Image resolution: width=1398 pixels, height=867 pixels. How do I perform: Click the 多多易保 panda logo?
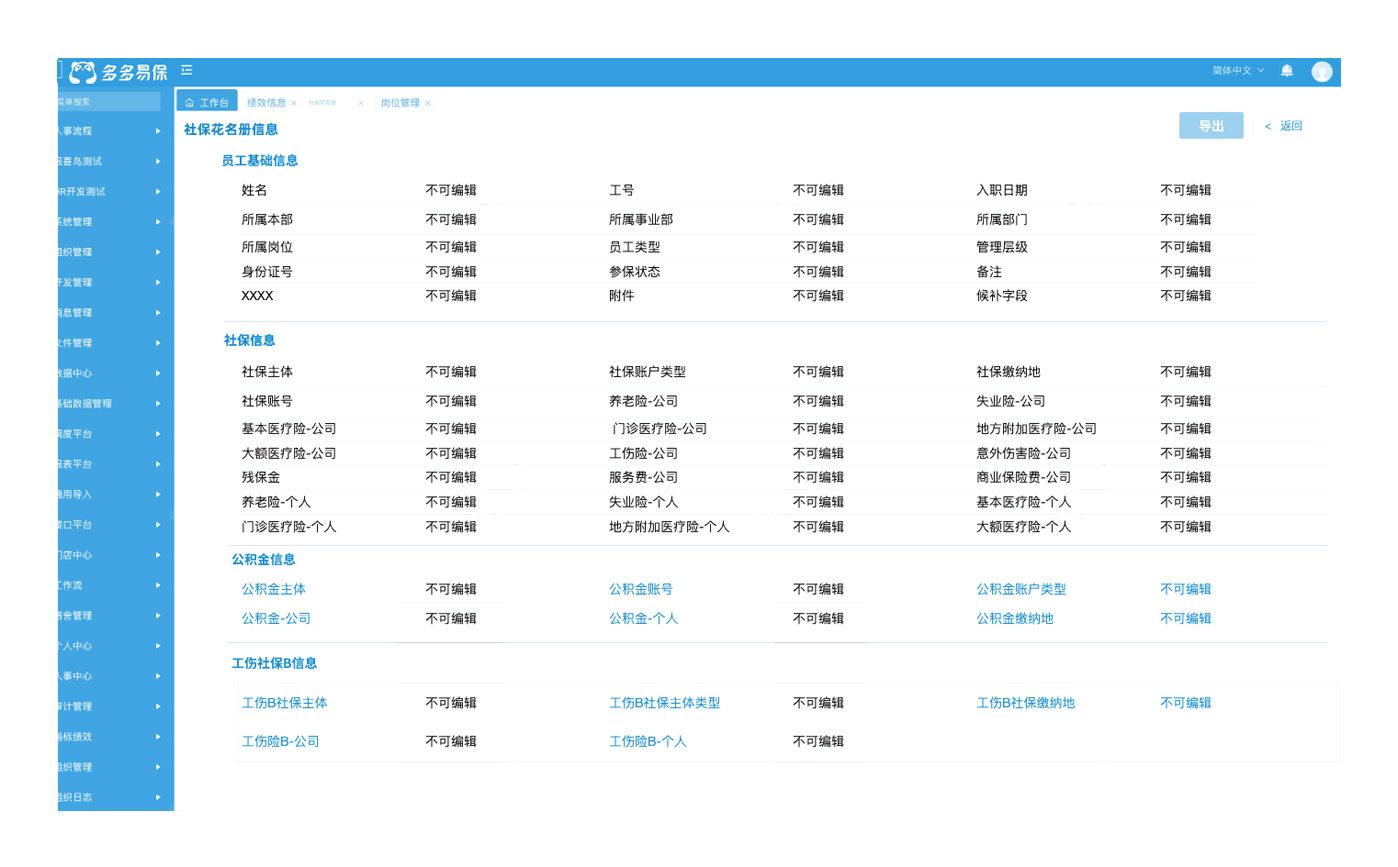pyautogui.click(x=83, y=72)
